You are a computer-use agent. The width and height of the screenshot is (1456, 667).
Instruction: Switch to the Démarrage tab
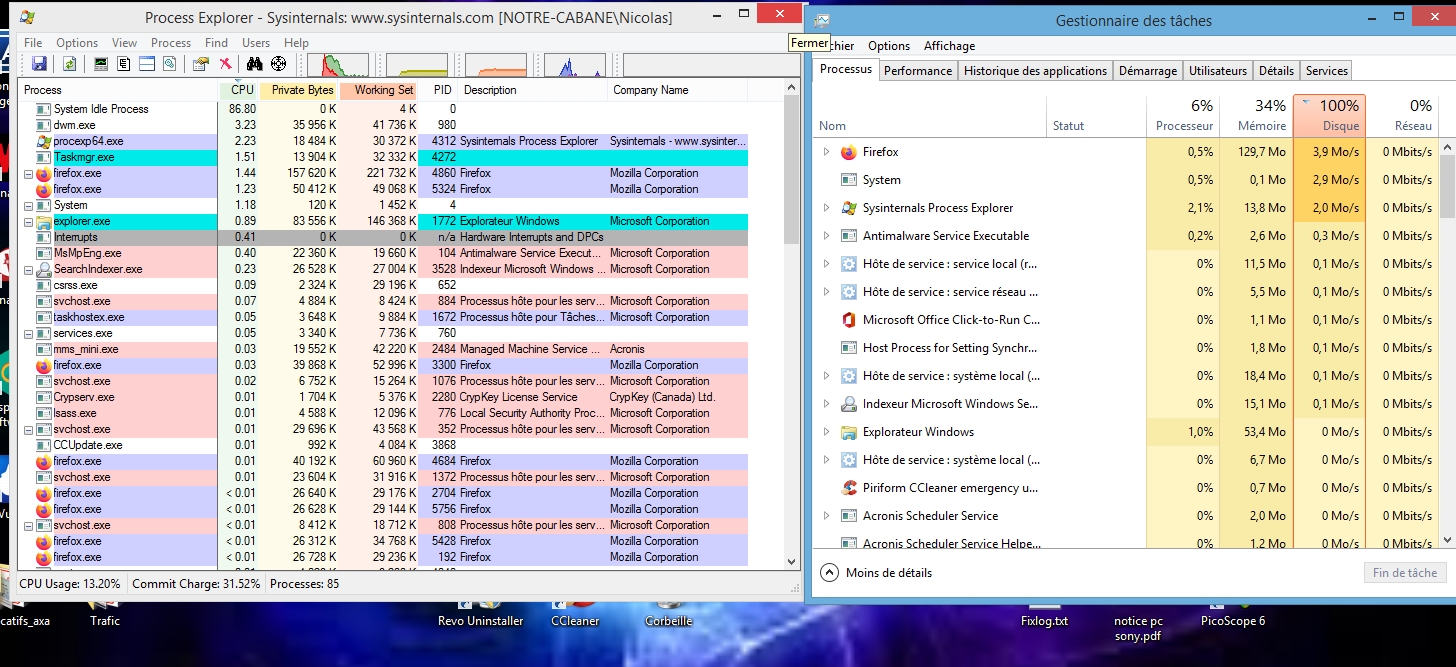[1147, 71]
